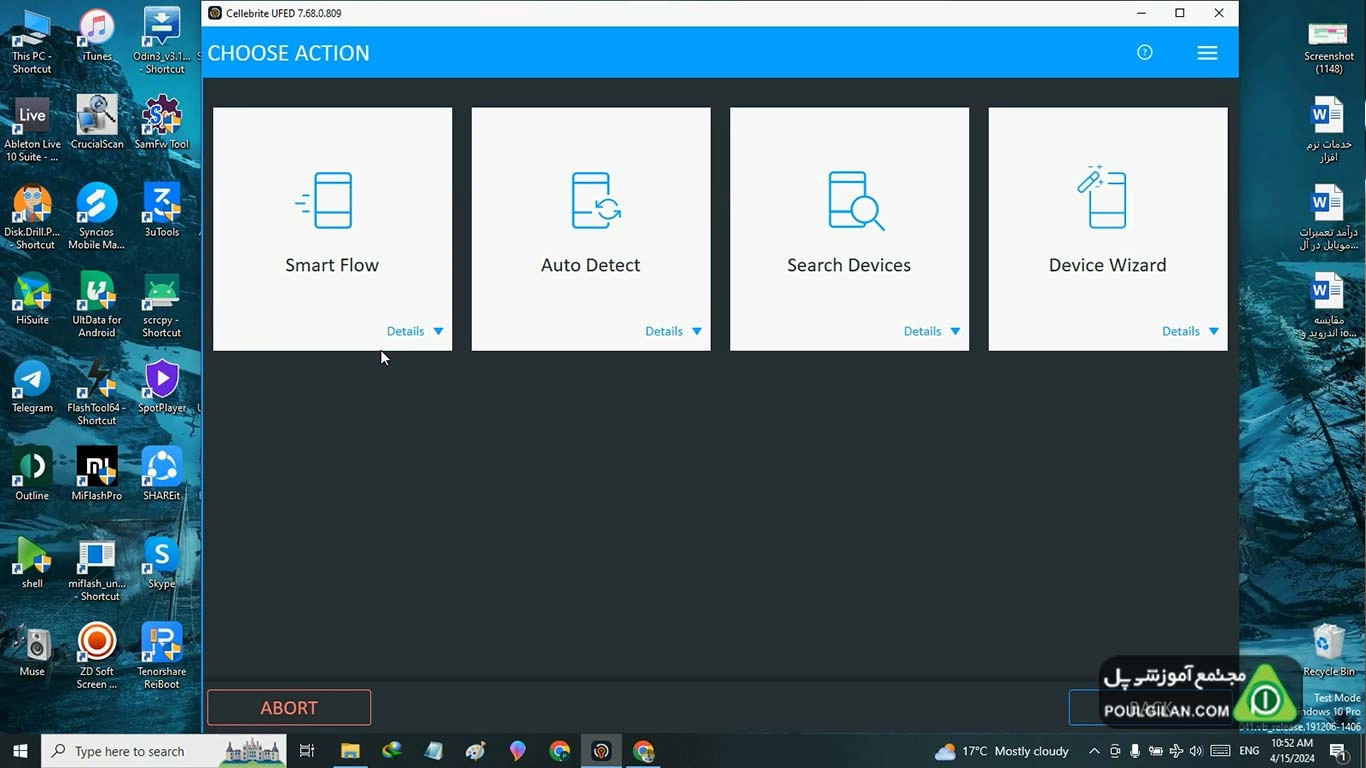Open the notification center icon
Image resolution: width=1366 pixels, height=768 pixels.
pyautogui.click(x=1339, y=751)
